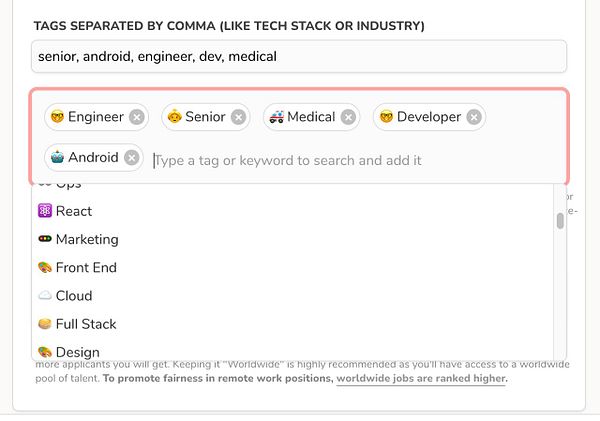Screen dimensions: 600x421
Task: Choose Front End tag option
Action: (x=85, y=267)
